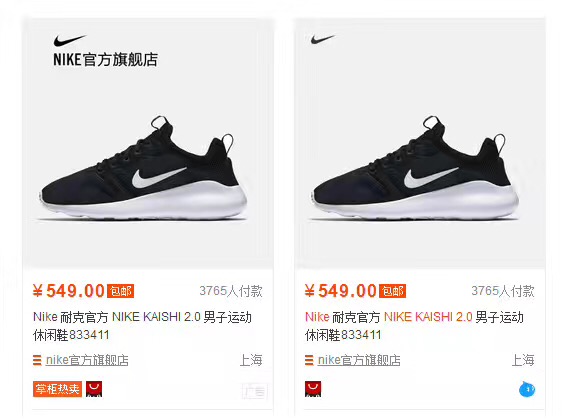Click Tmall icon beside 掌柜热卖 badge
The width and height of the screenshot is (562, 420).
pos(94,389)
